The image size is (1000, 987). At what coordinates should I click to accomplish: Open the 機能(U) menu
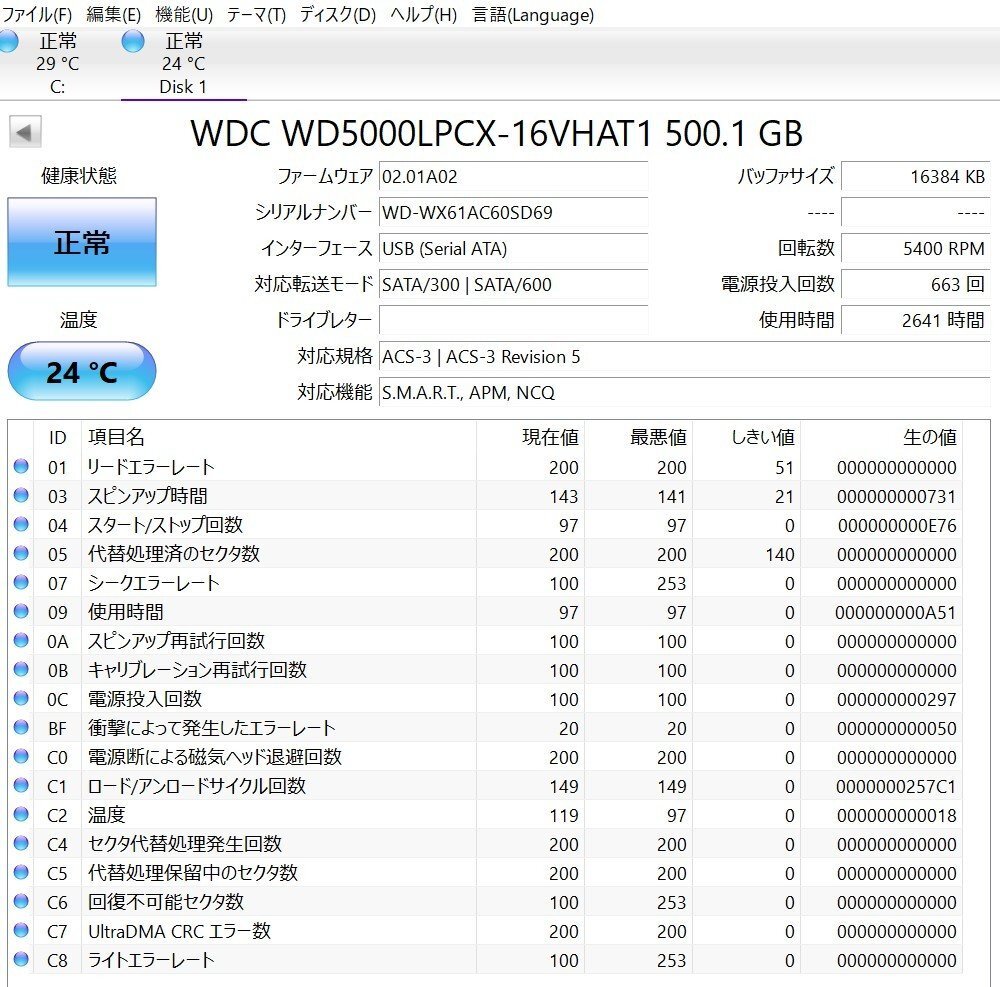coord(184,14)
